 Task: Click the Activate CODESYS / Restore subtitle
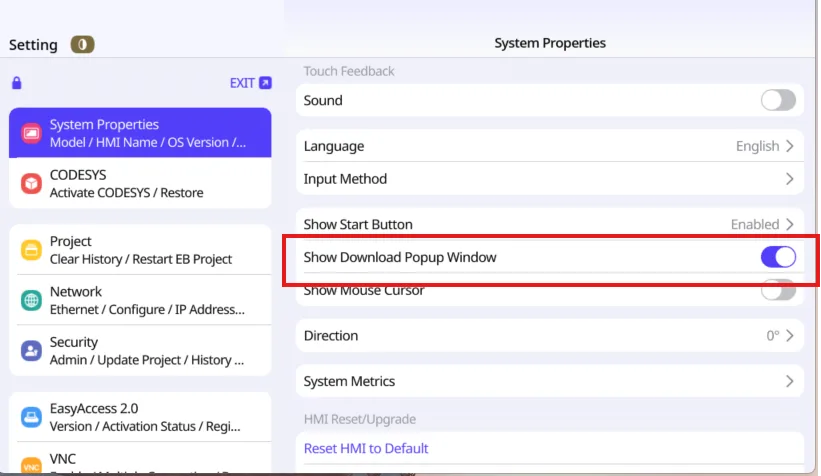point(126,193)
